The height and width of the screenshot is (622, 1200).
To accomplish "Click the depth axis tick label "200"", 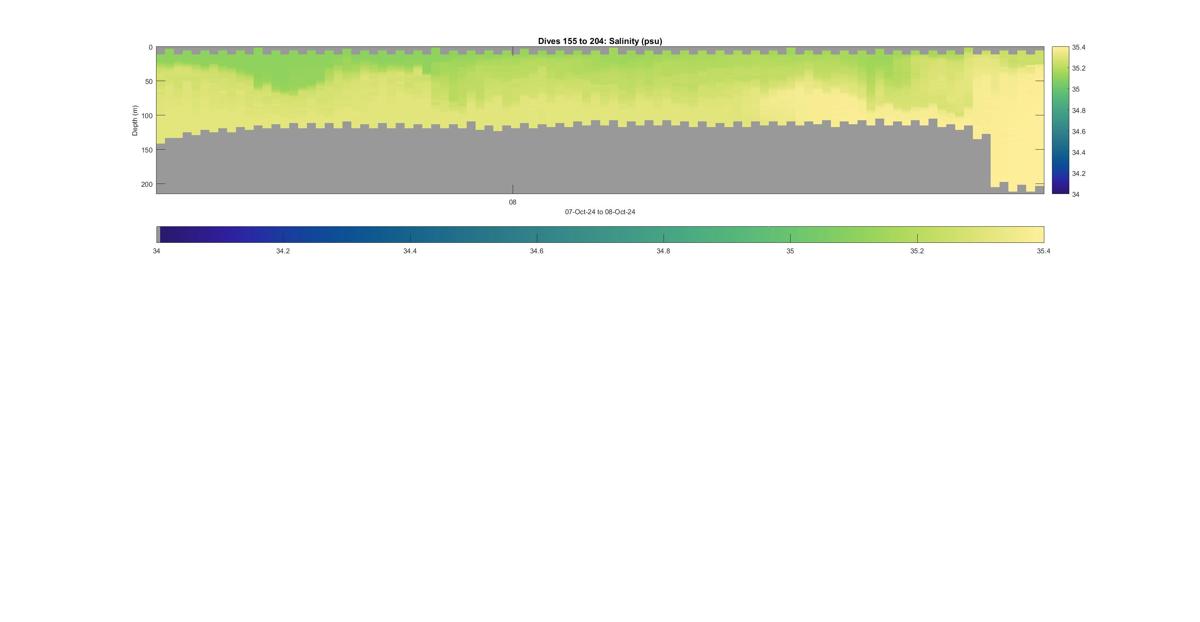I will (x=146, y=184).
